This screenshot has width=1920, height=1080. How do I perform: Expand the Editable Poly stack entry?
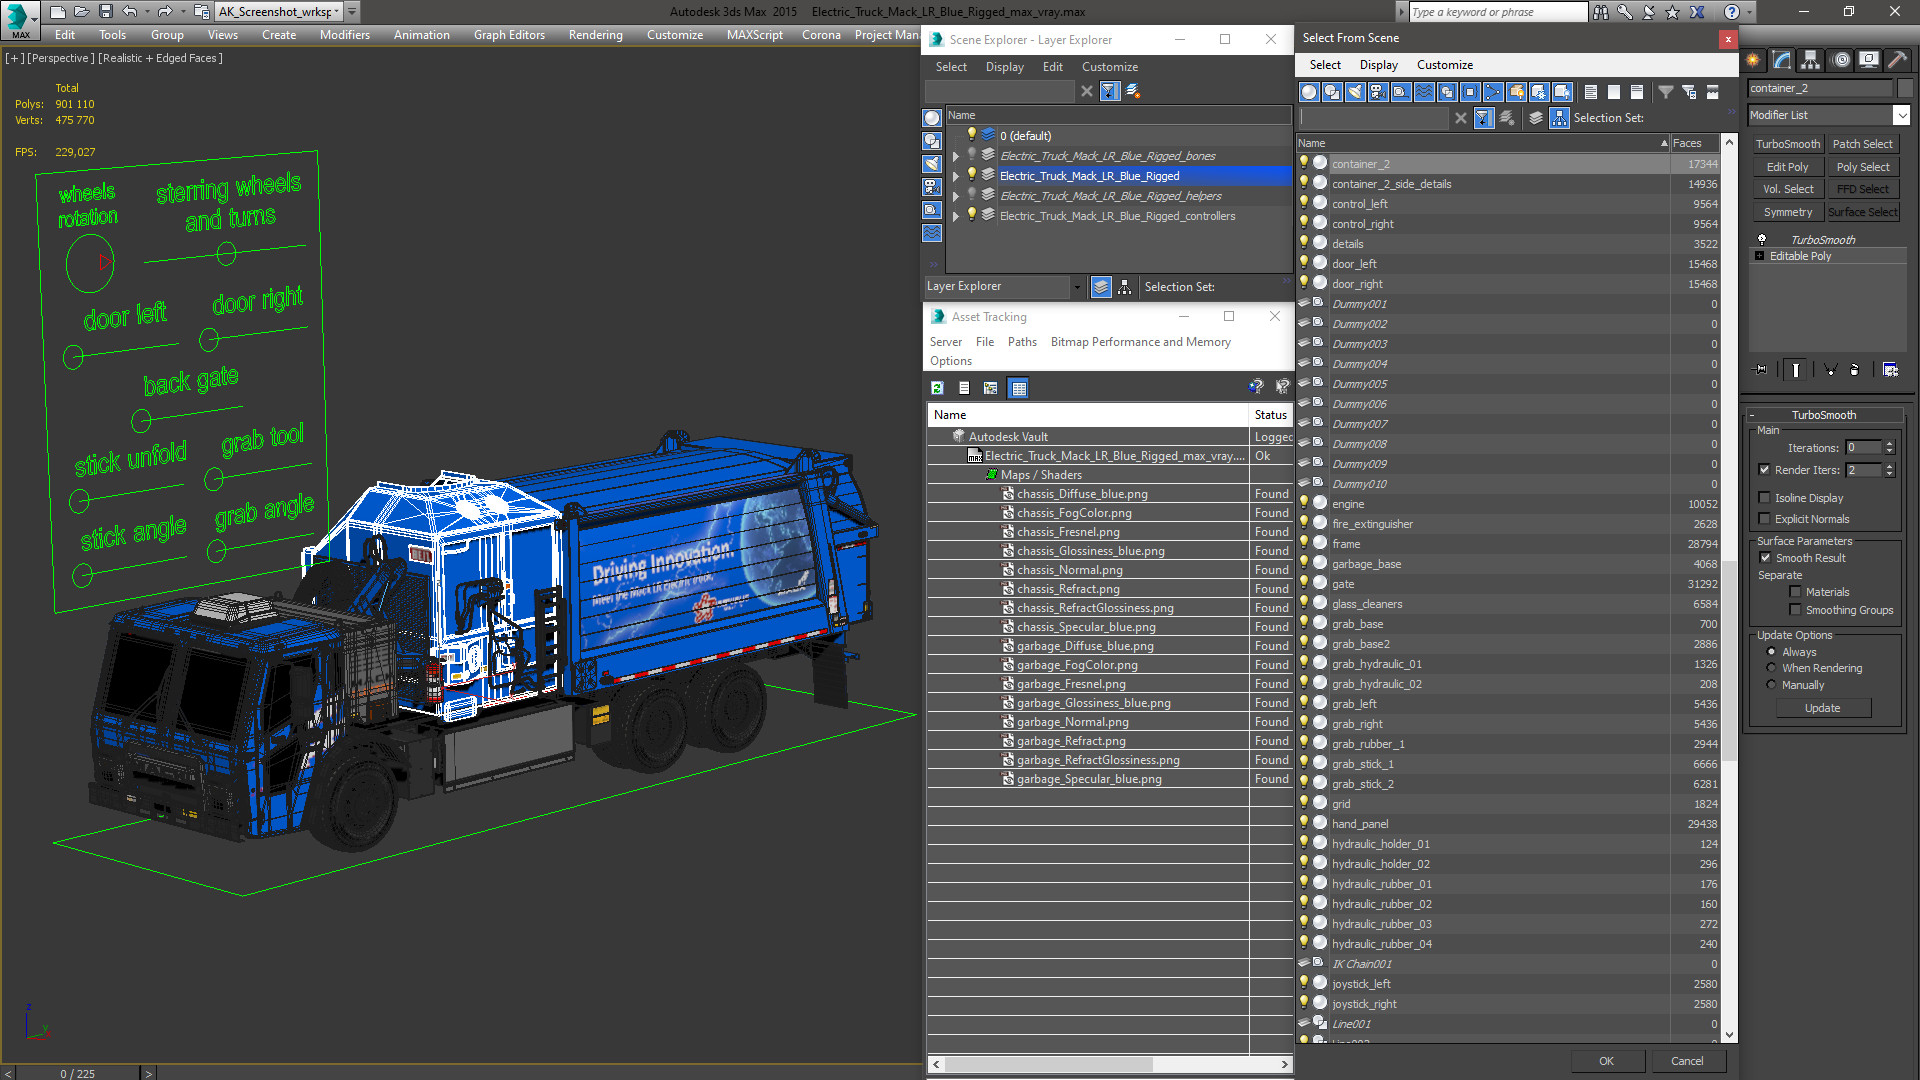(x=1760, y=256)
